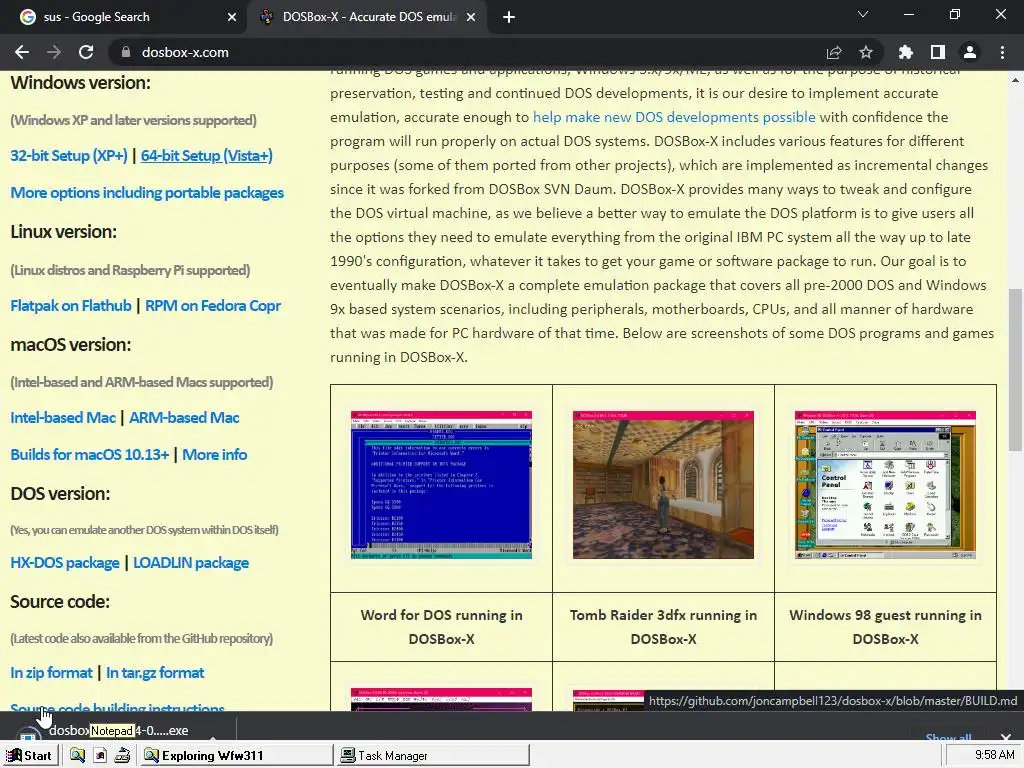Image resolution: width=1024 pixels, height=768 pixels.
Task: Open ARM-based Mac download
Action: 184,417
